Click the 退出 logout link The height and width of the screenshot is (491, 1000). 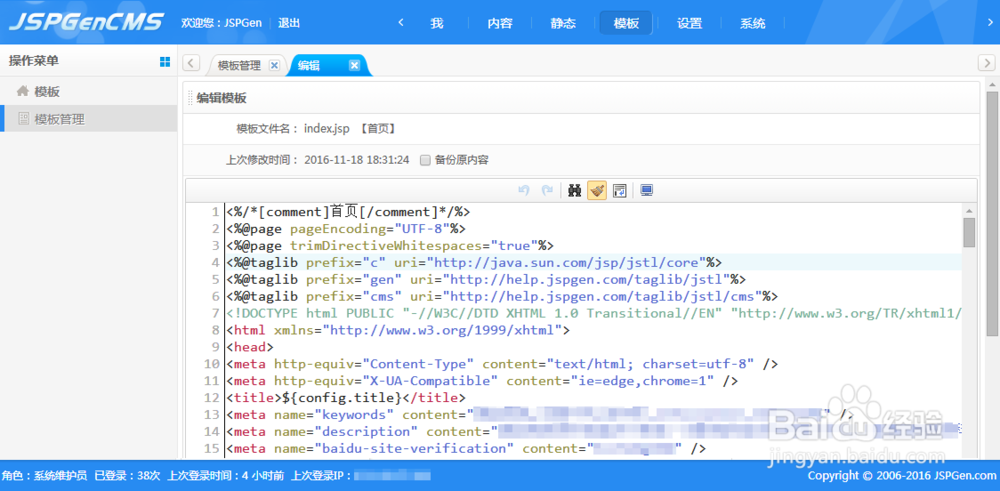pos(289,23)
